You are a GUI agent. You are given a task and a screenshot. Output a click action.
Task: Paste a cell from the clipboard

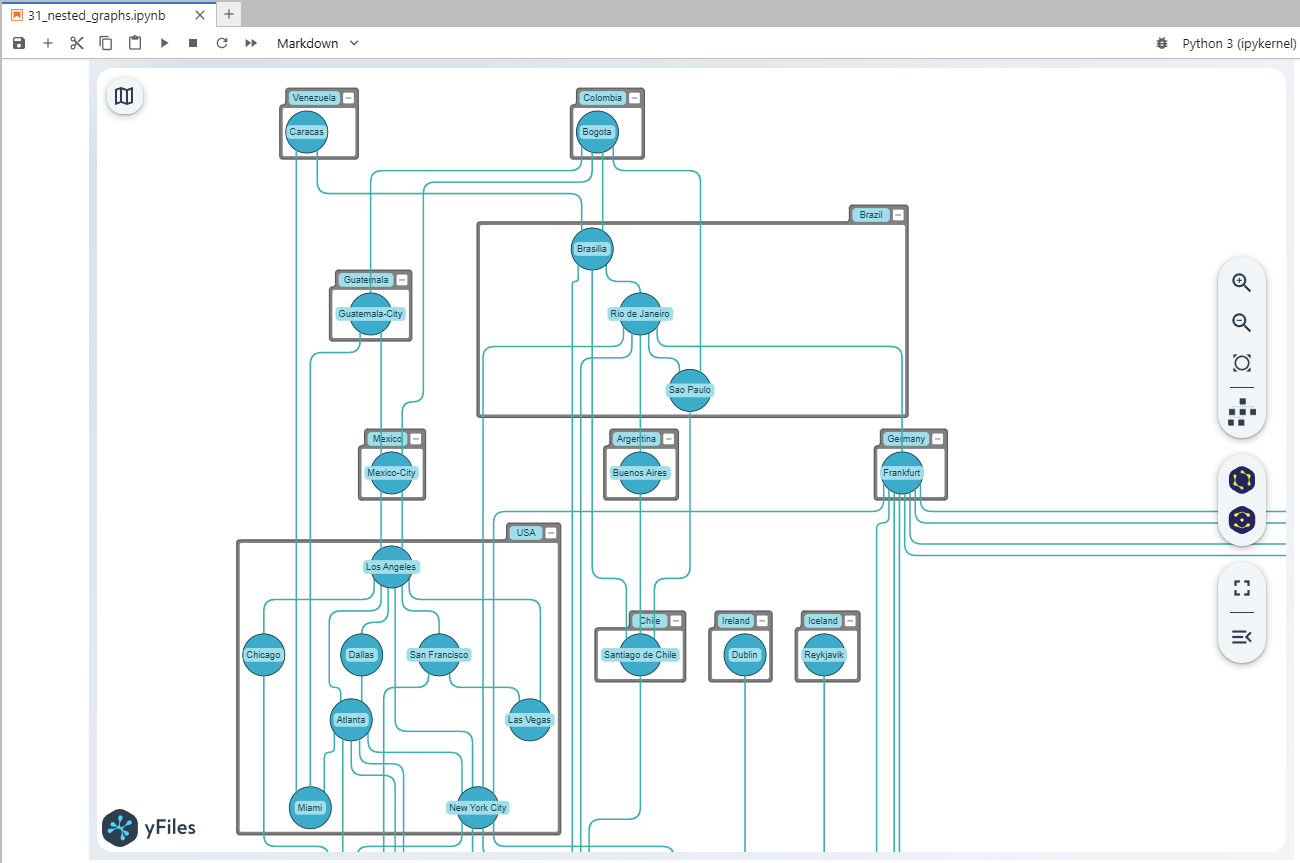[x=135, y=43]
